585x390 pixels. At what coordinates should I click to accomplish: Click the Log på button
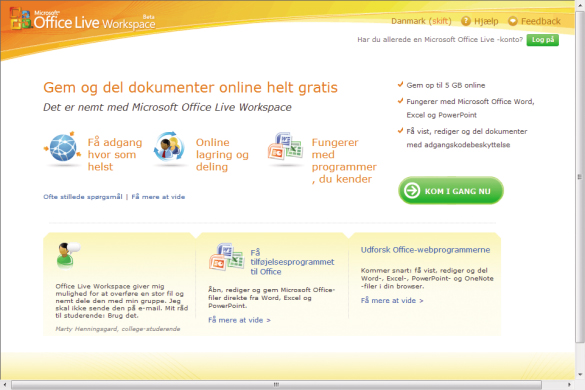pyautogui.click(x=542, y=40)
